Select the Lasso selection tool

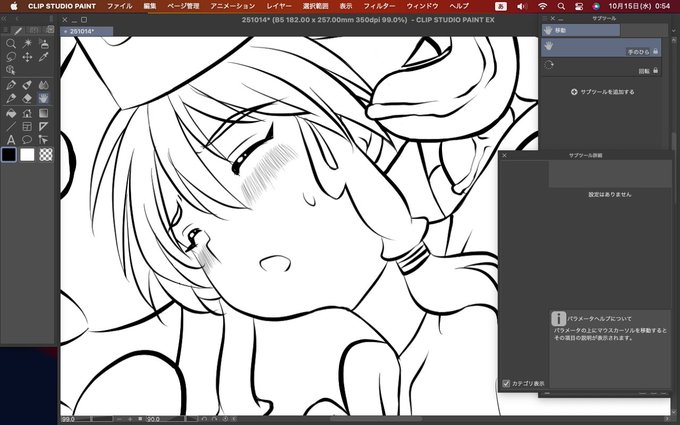(11, 57)
